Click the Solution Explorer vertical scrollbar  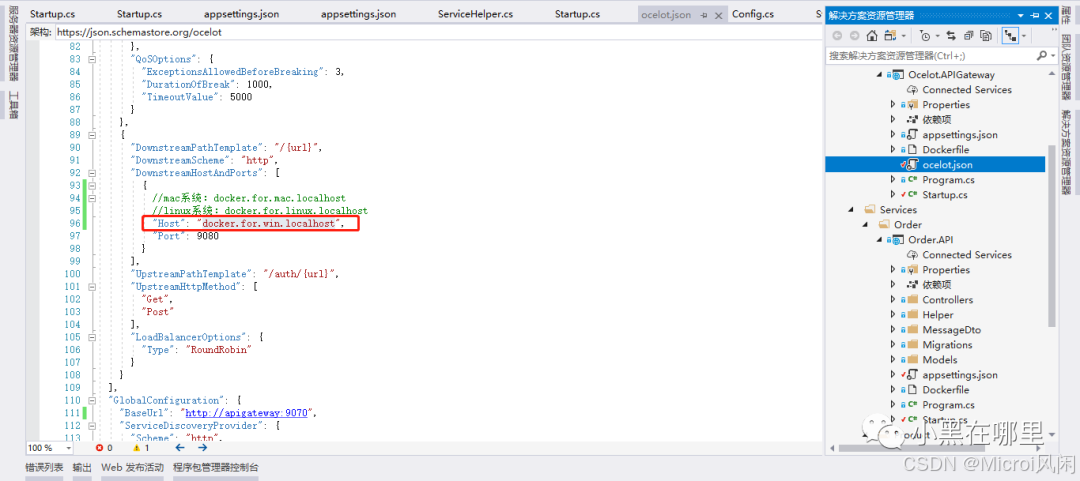pos(1051,234)
